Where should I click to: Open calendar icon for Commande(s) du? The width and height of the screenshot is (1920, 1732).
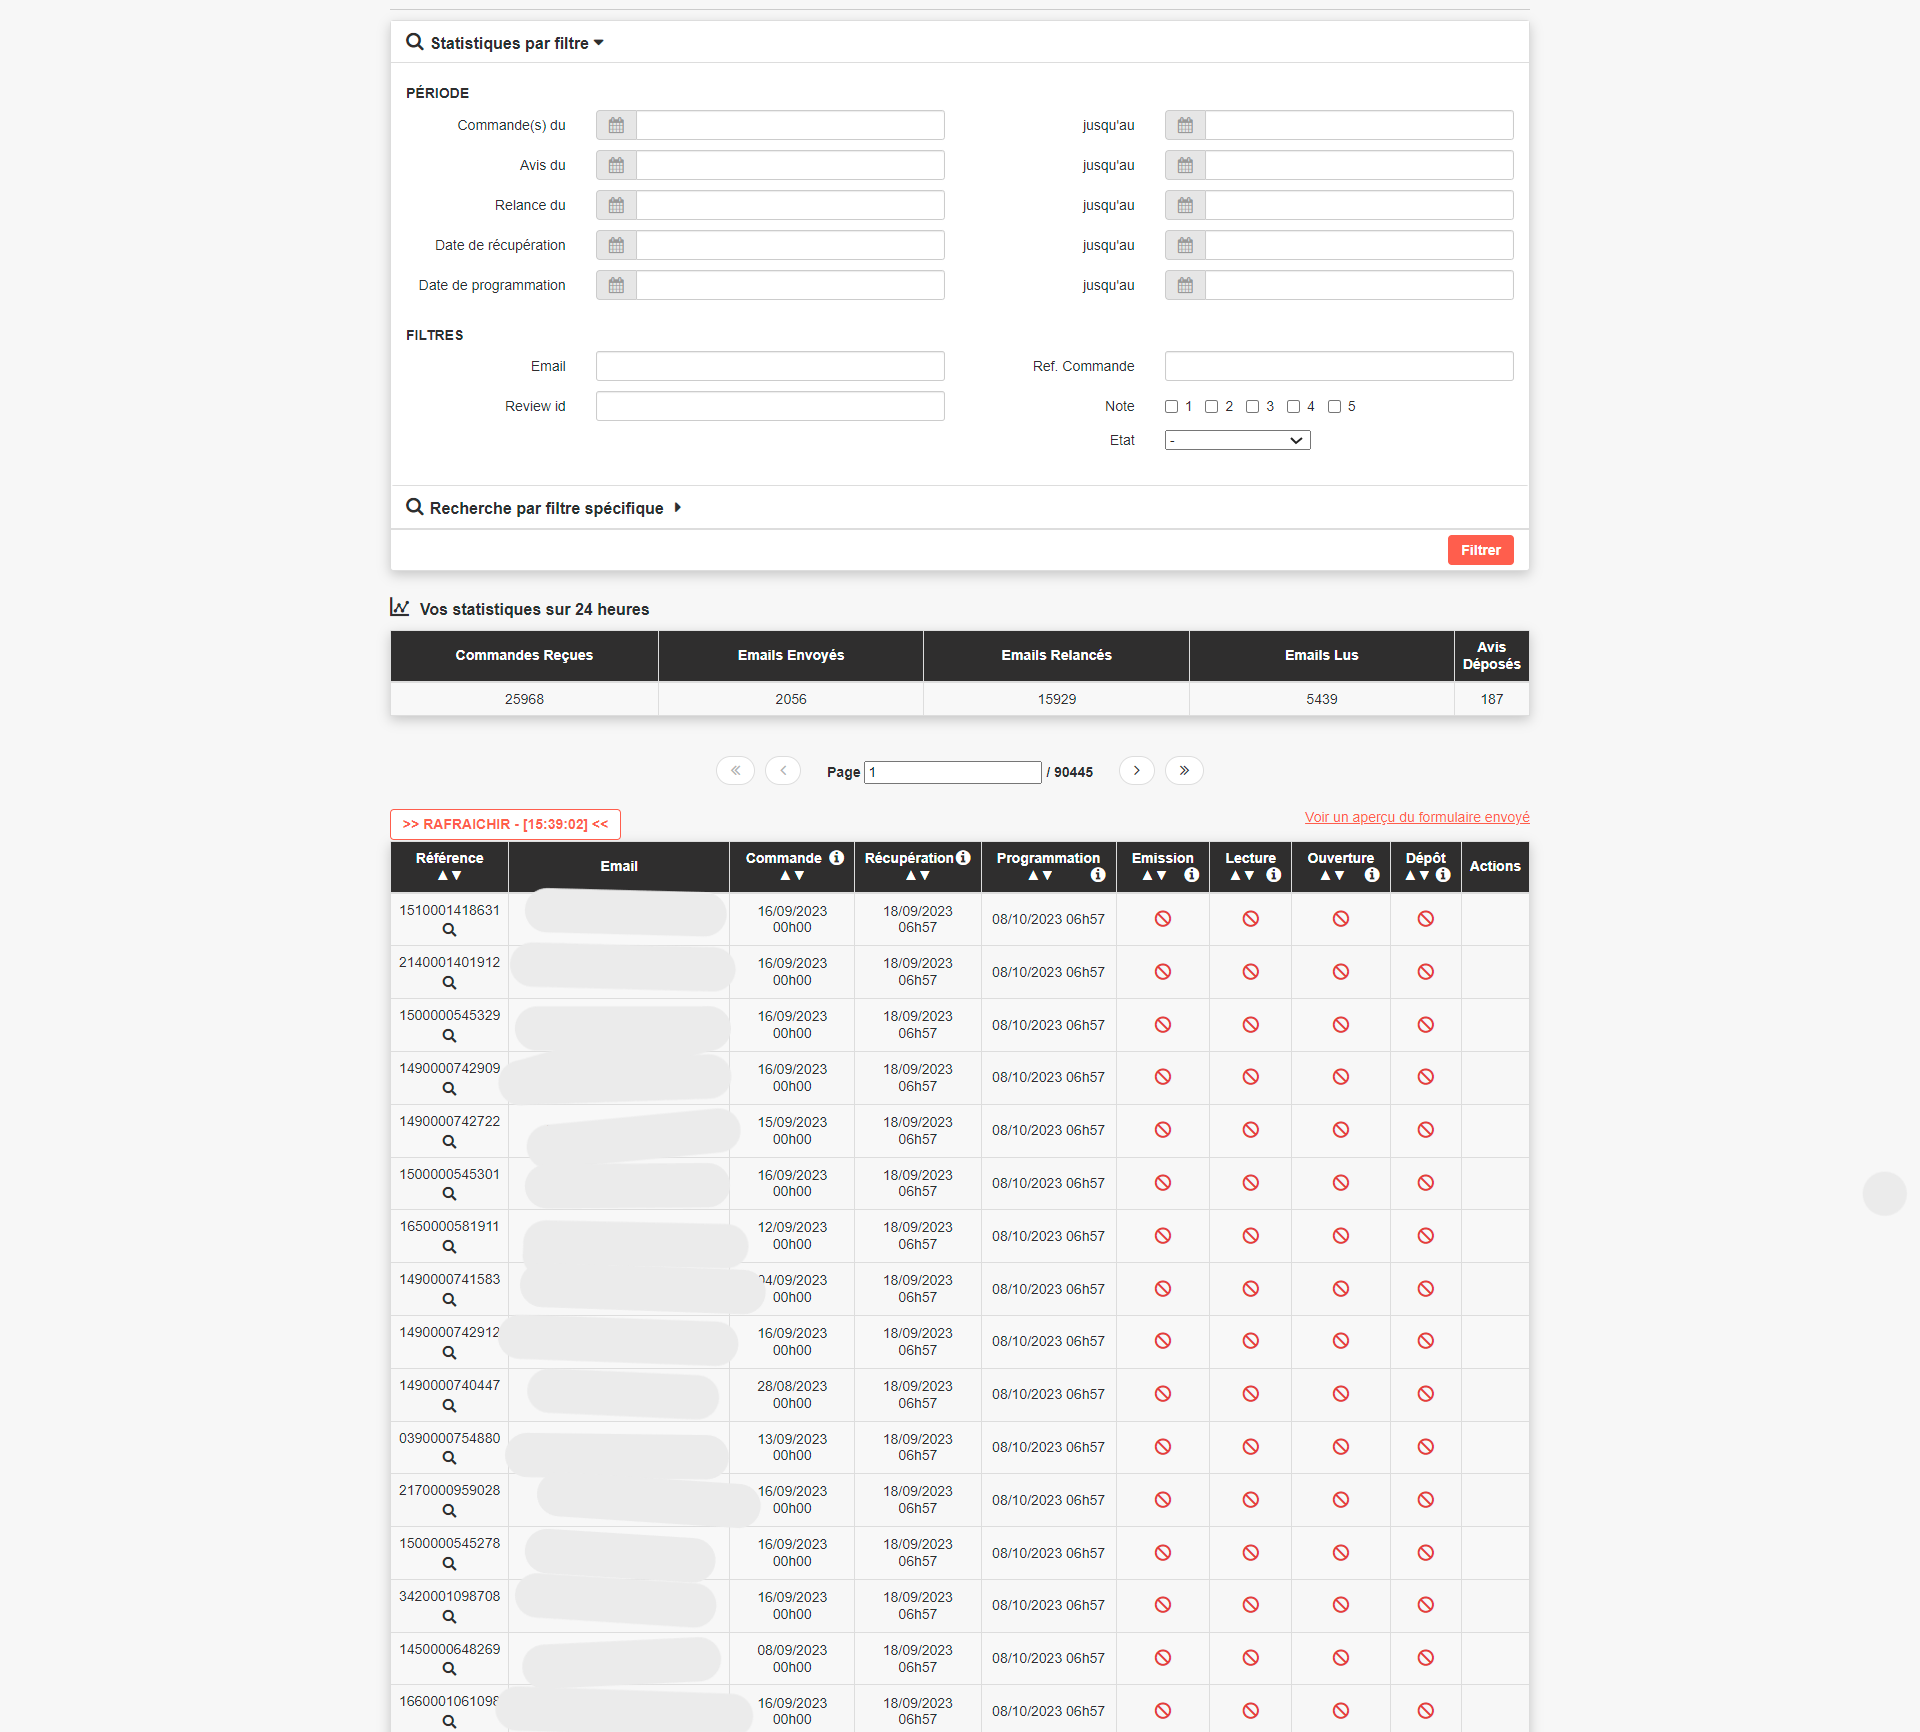(x=616, y=126)
